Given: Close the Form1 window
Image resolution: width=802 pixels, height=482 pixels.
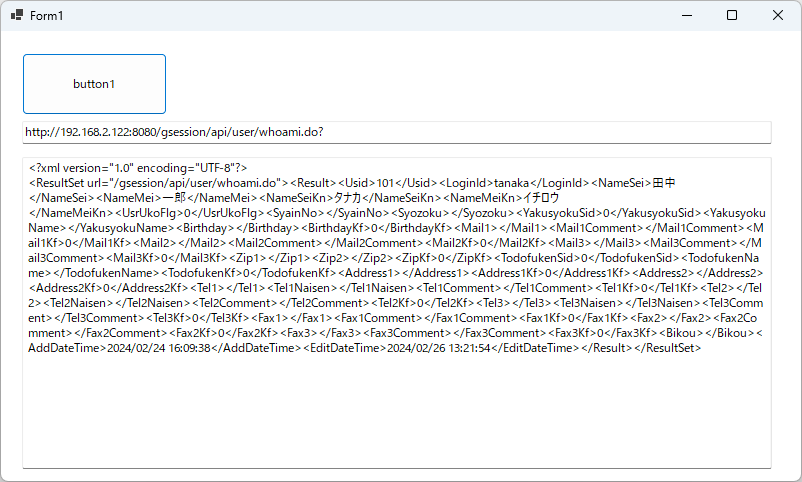Looking at the screenshot, I should 778,16.
